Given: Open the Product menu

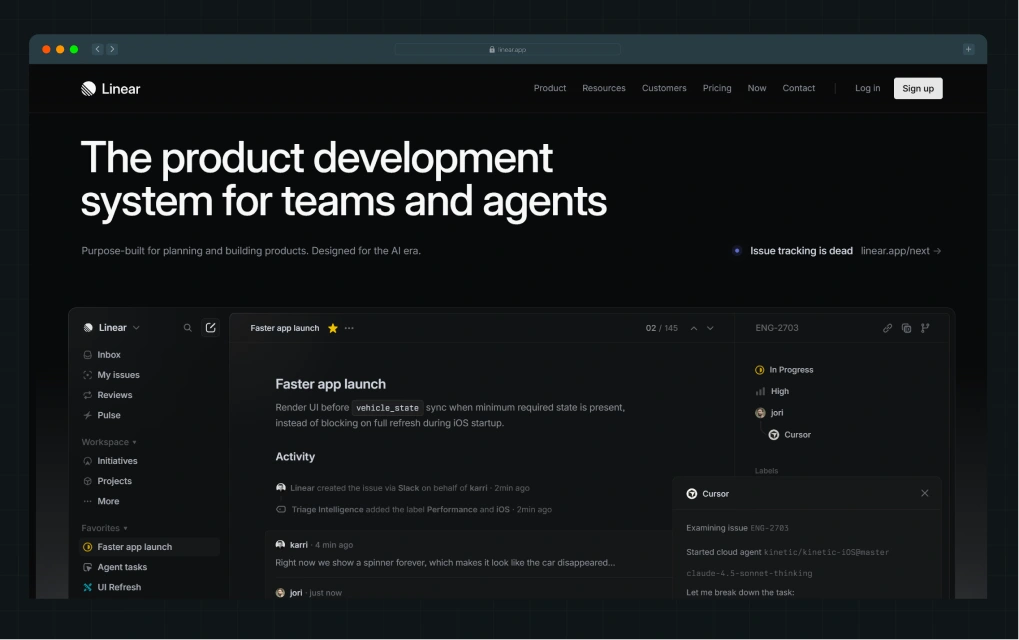Looking at the screenshot, I should point(550,88).
